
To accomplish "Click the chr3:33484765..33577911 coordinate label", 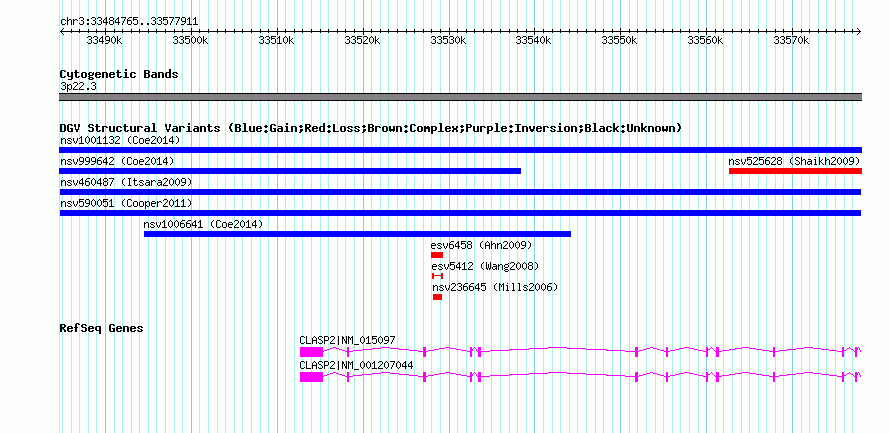I will [x=129, y=22].
